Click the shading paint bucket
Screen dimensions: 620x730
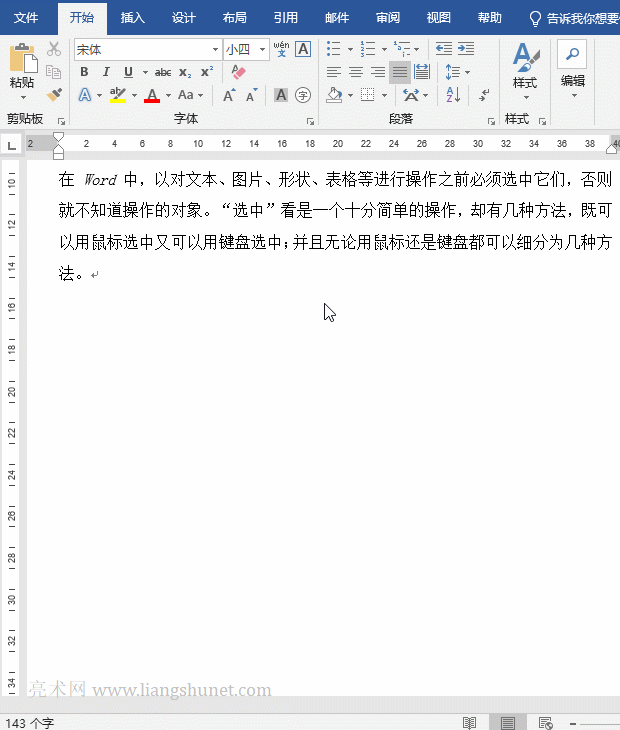[x=334, y=95]
